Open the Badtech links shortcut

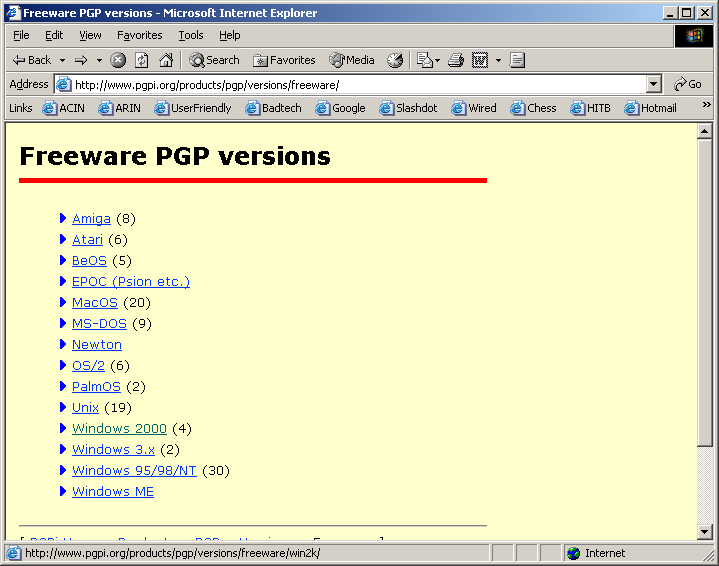click(273, 108)
